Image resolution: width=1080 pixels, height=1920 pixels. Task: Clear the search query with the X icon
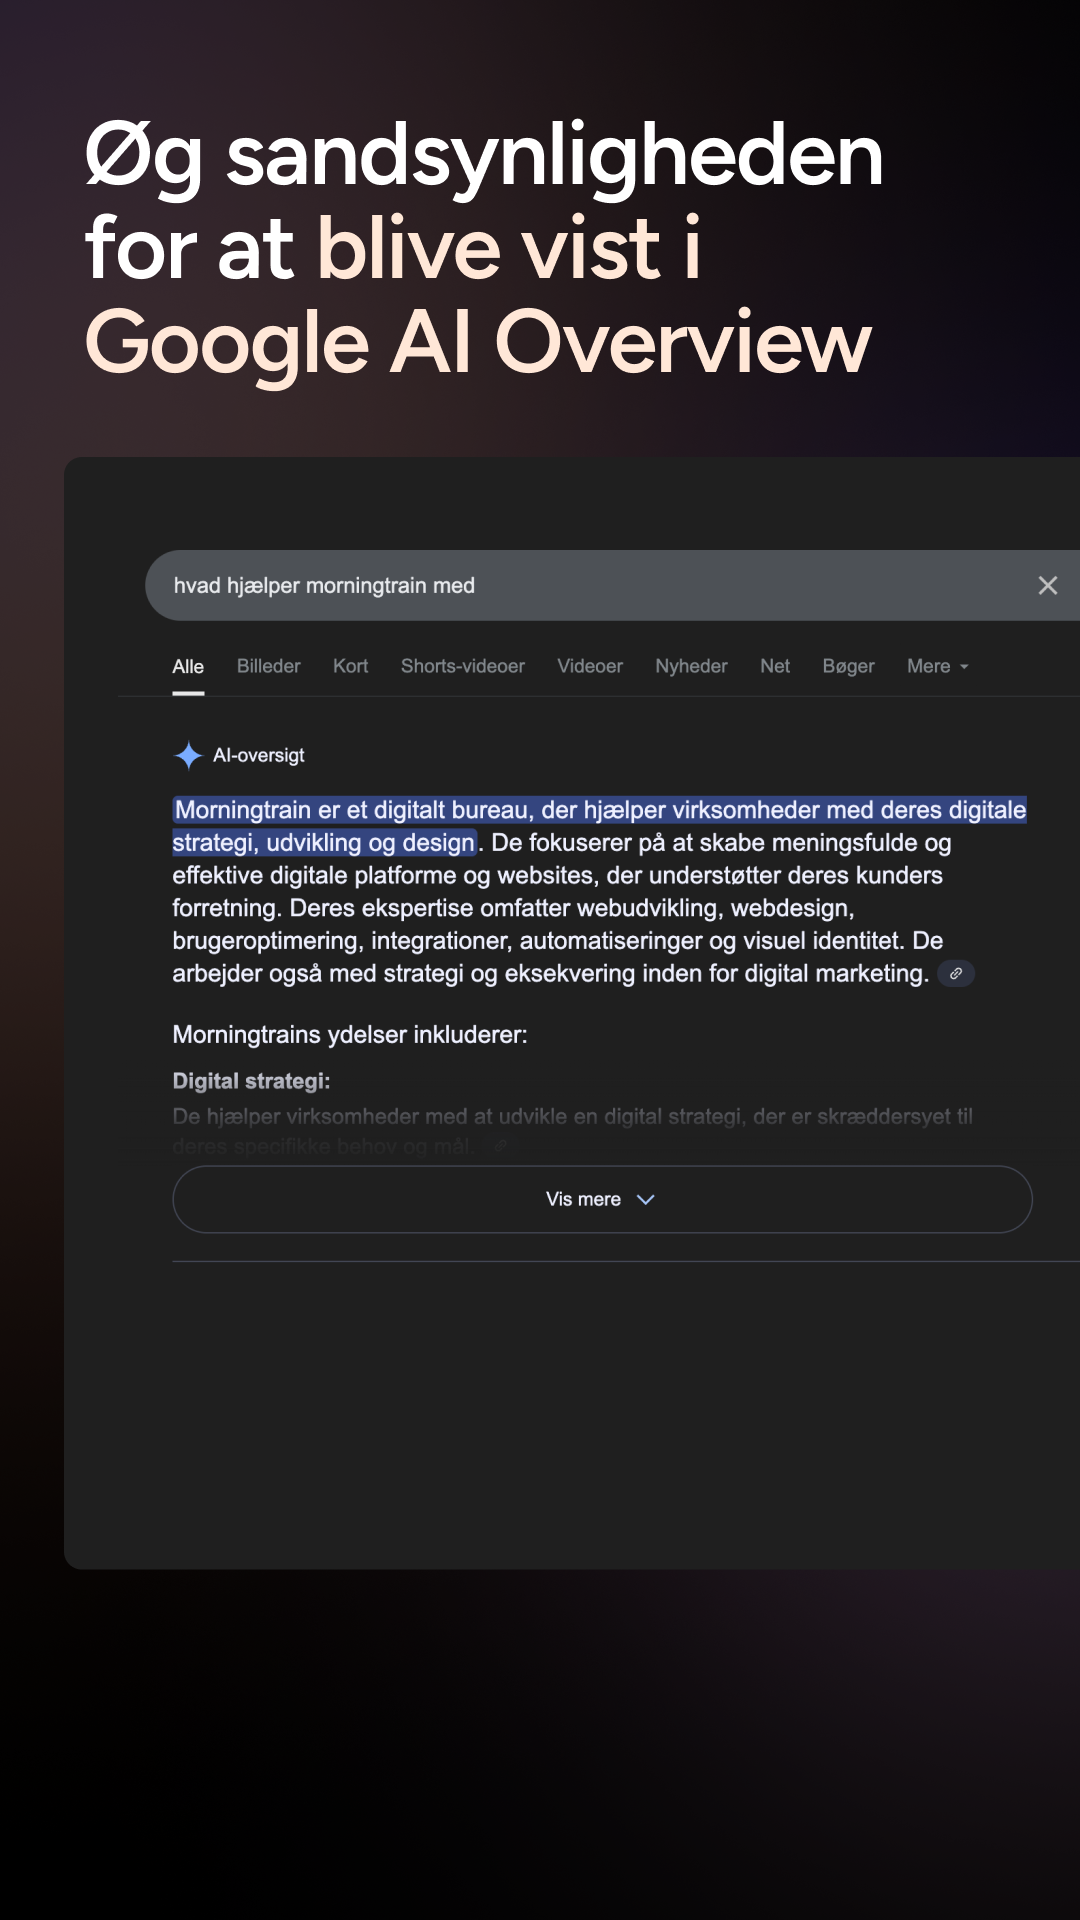[1047, 586]
